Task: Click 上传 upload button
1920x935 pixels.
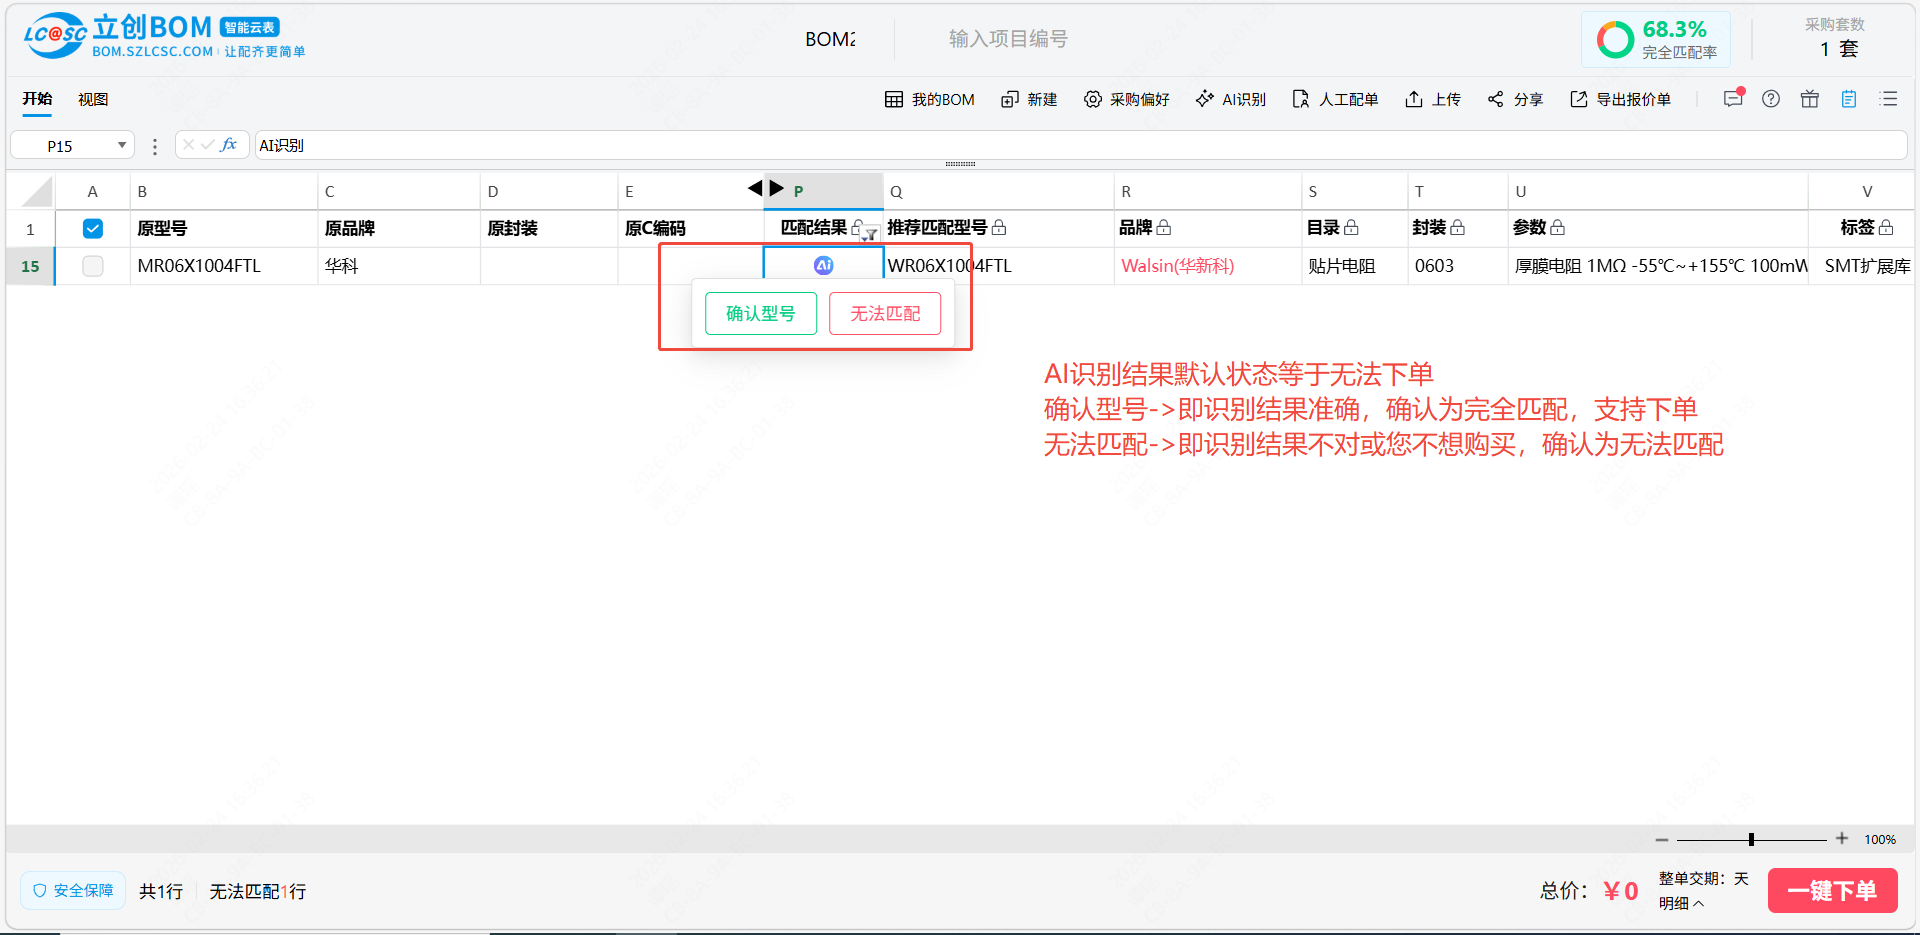Action: (x=1433, y=99)
